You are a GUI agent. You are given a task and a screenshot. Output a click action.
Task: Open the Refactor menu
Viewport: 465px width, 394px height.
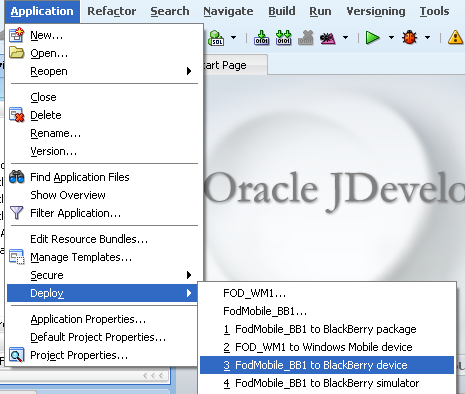[x=112, y=11]
